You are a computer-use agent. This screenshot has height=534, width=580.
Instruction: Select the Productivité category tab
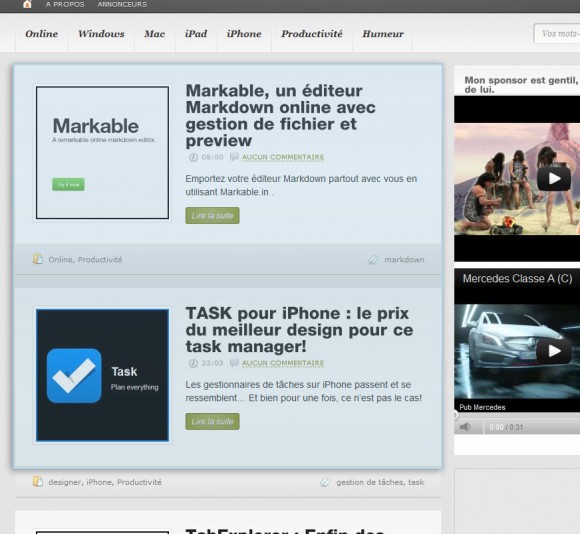click(312, 34)
